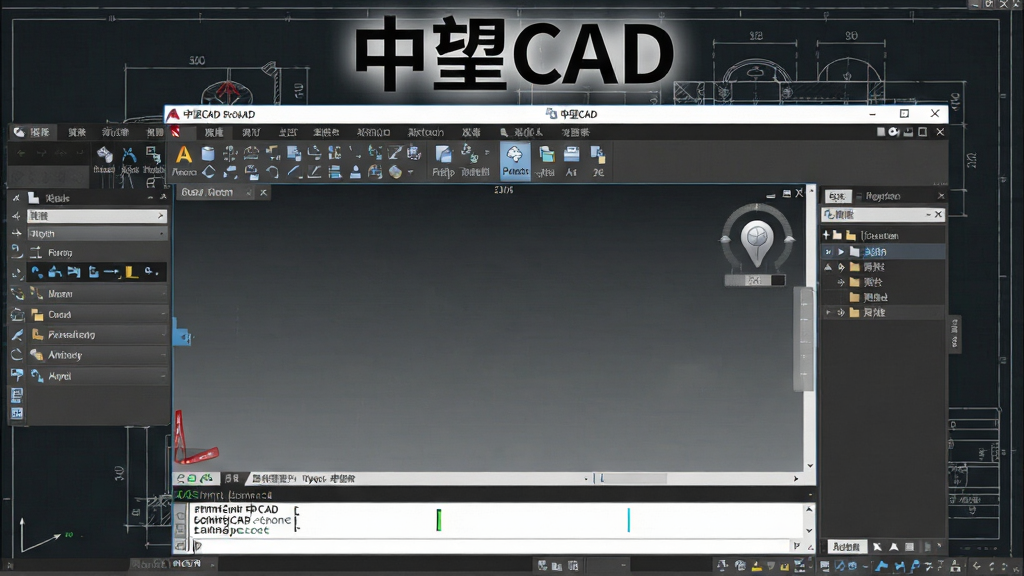Screen dimensions: 1024x576
Task: Expand the Antrady row in left panel
Action: tap(97, 355)
